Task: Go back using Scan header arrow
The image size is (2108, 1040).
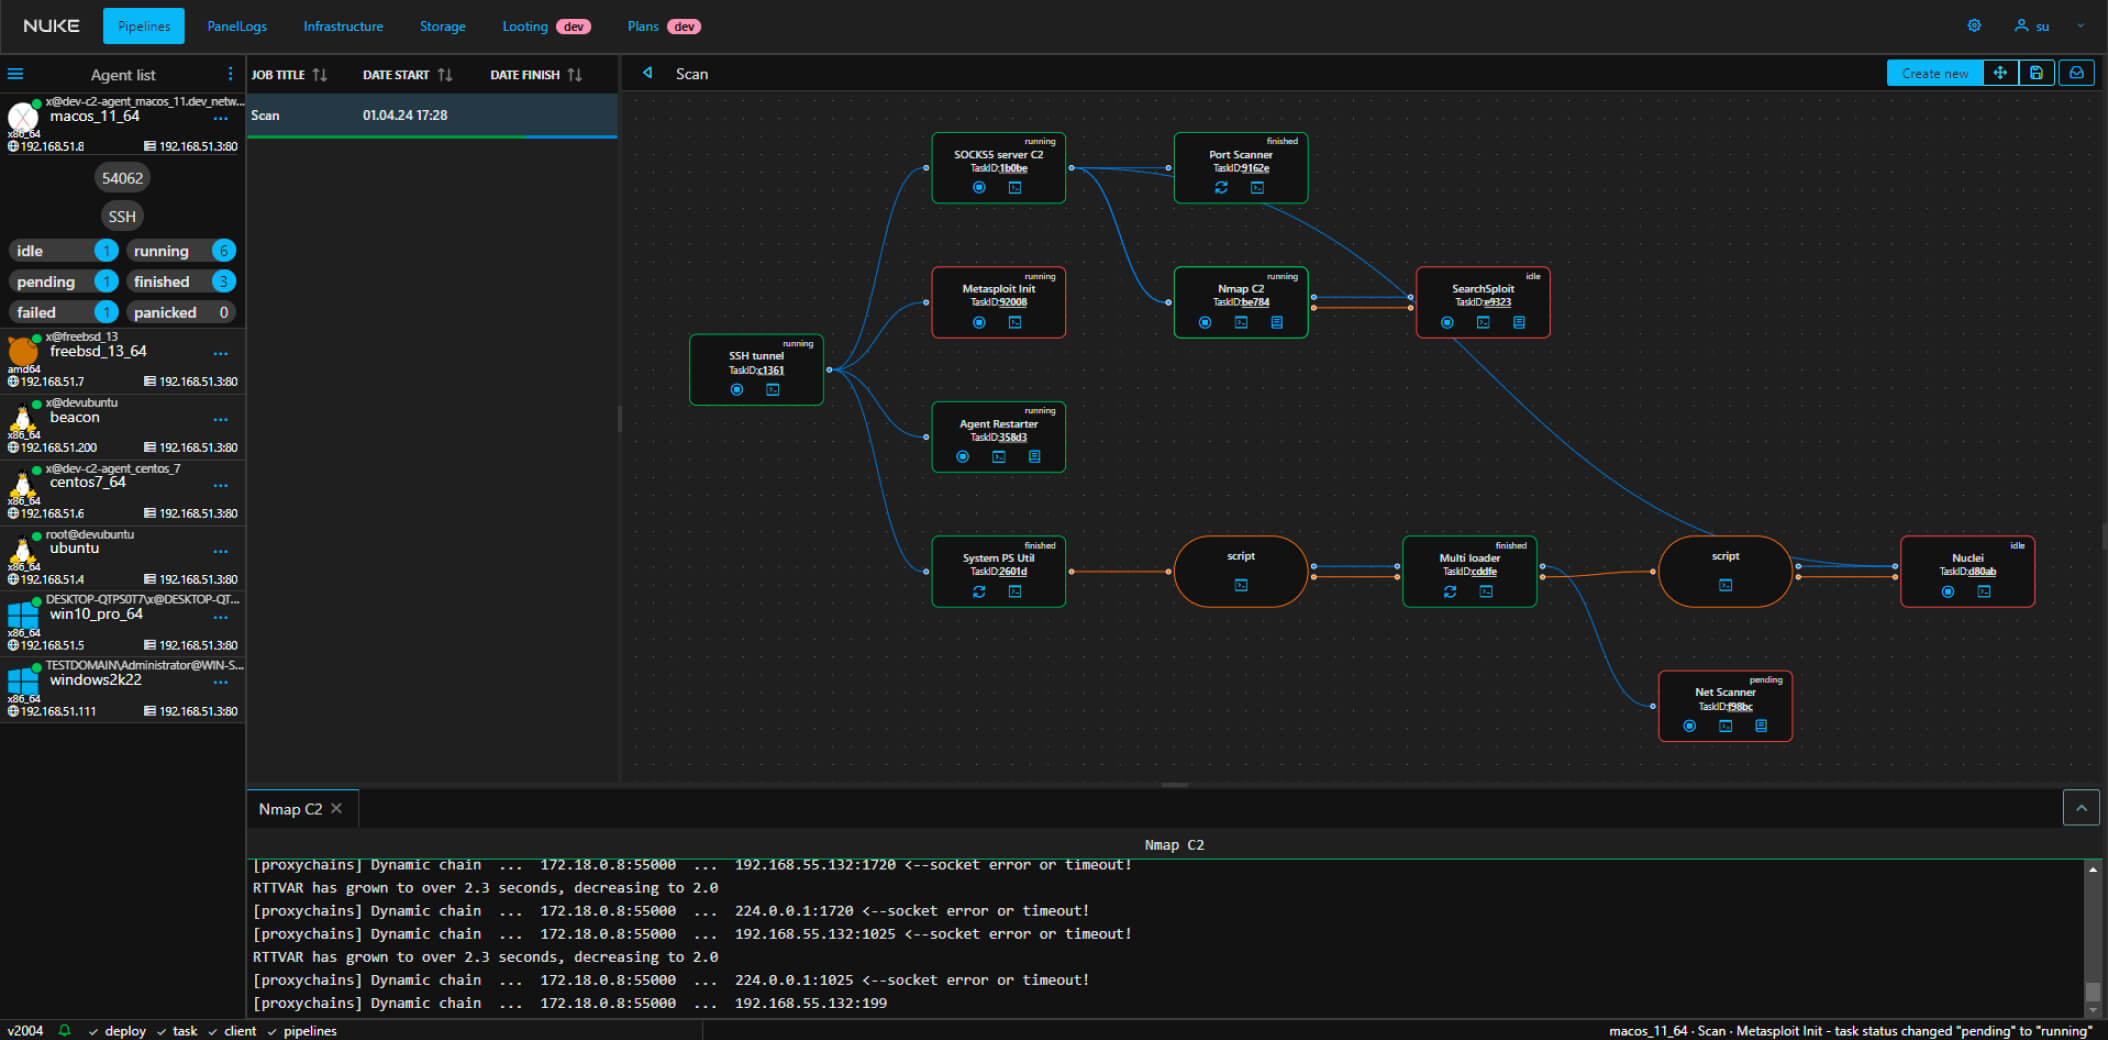Action: 648,73
